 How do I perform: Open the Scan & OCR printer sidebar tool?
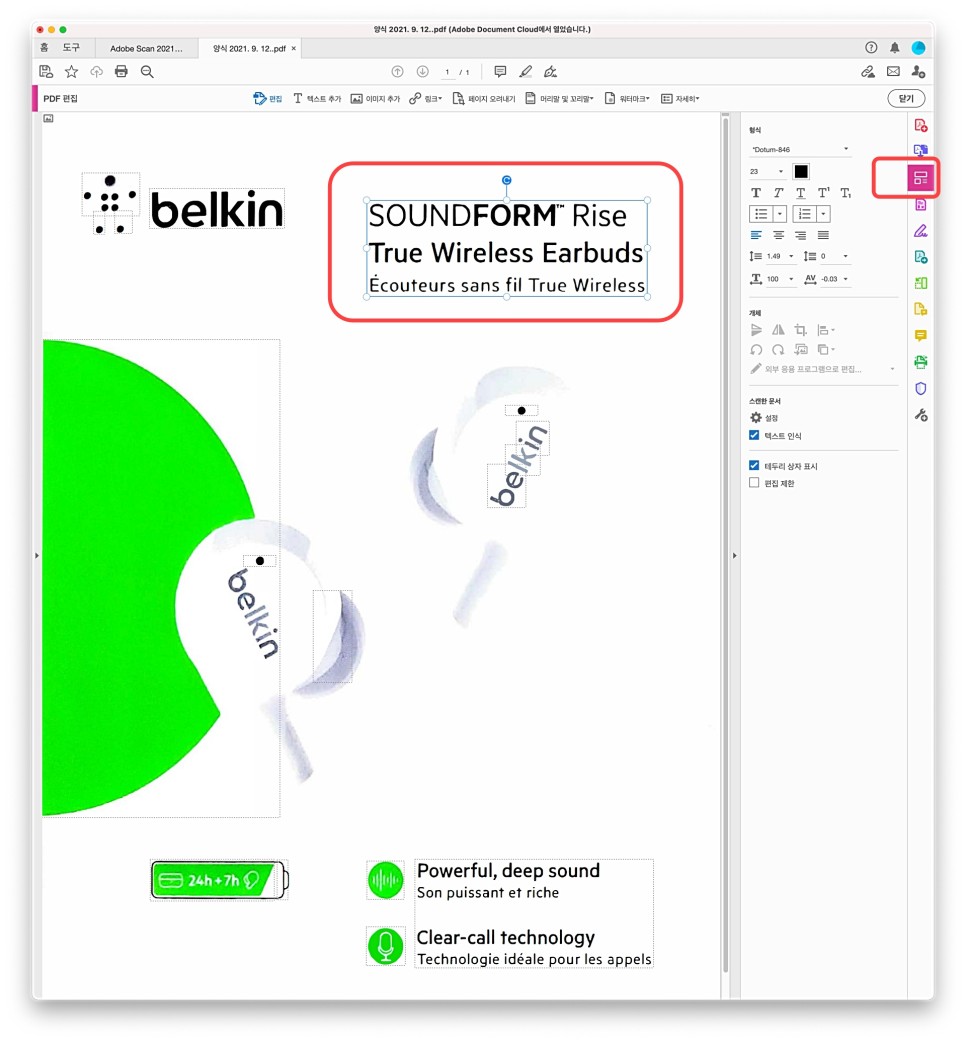click(920, 362)
